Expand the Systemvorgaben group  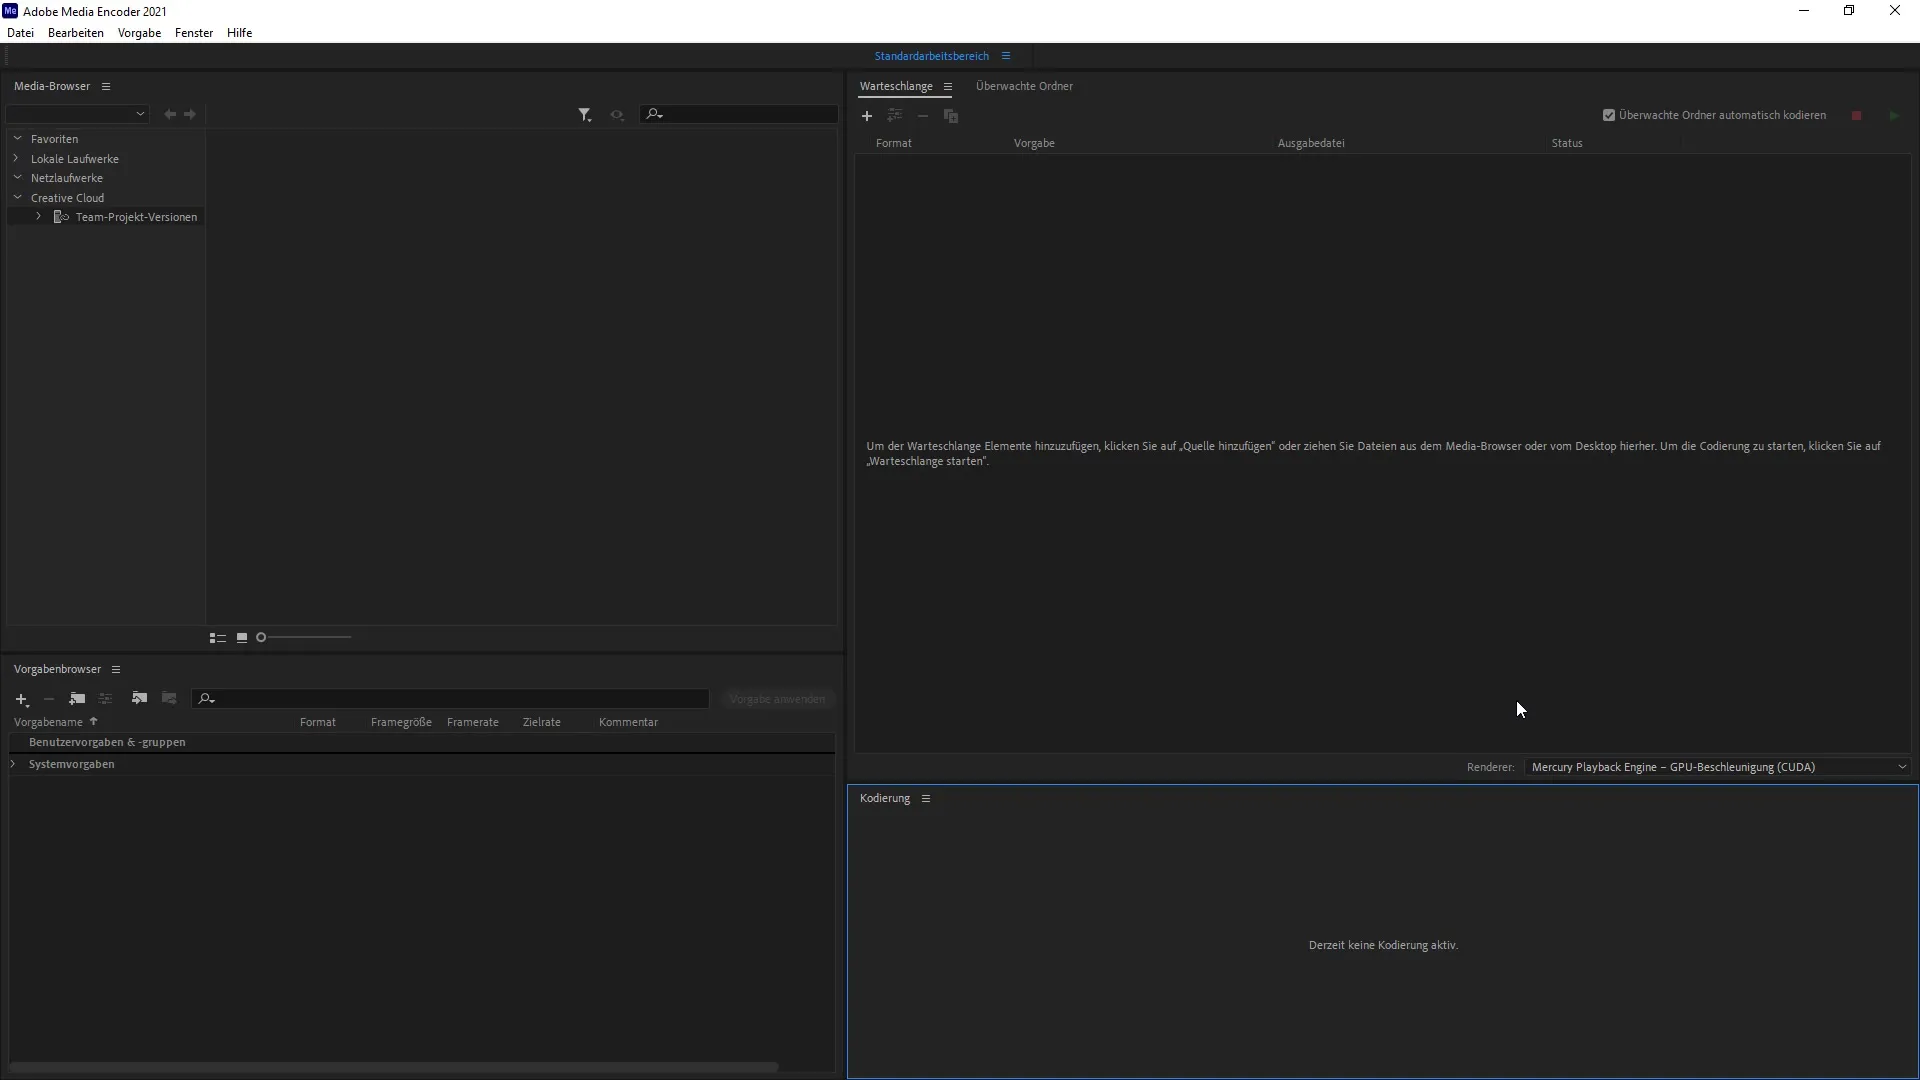pyautogui.click(x=13, y=764)
